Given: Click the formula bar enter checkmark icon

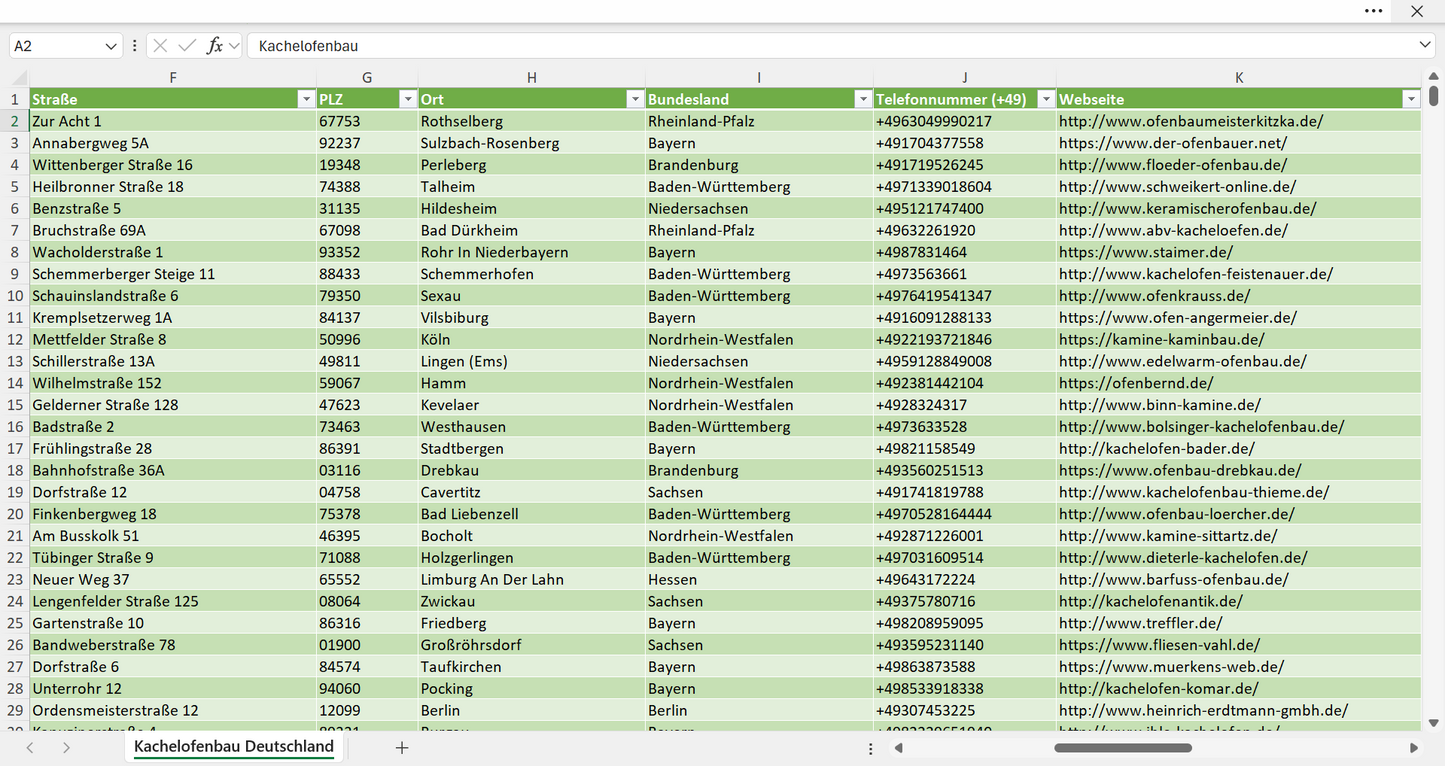Looking at the screenshot, I should [x=187, y=46].
